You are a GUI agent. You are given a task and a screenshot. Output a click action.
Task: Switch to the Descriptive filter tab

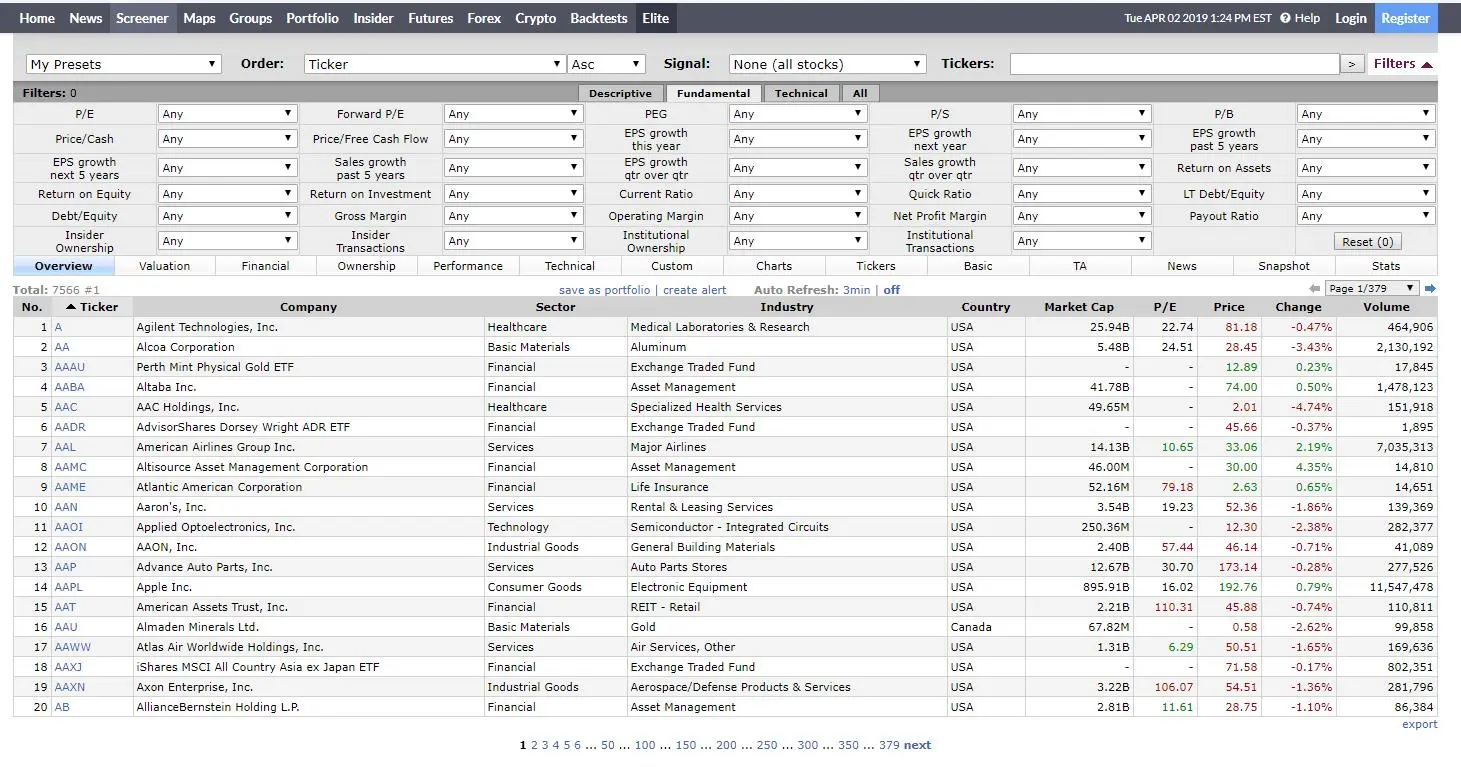[620, 93]
